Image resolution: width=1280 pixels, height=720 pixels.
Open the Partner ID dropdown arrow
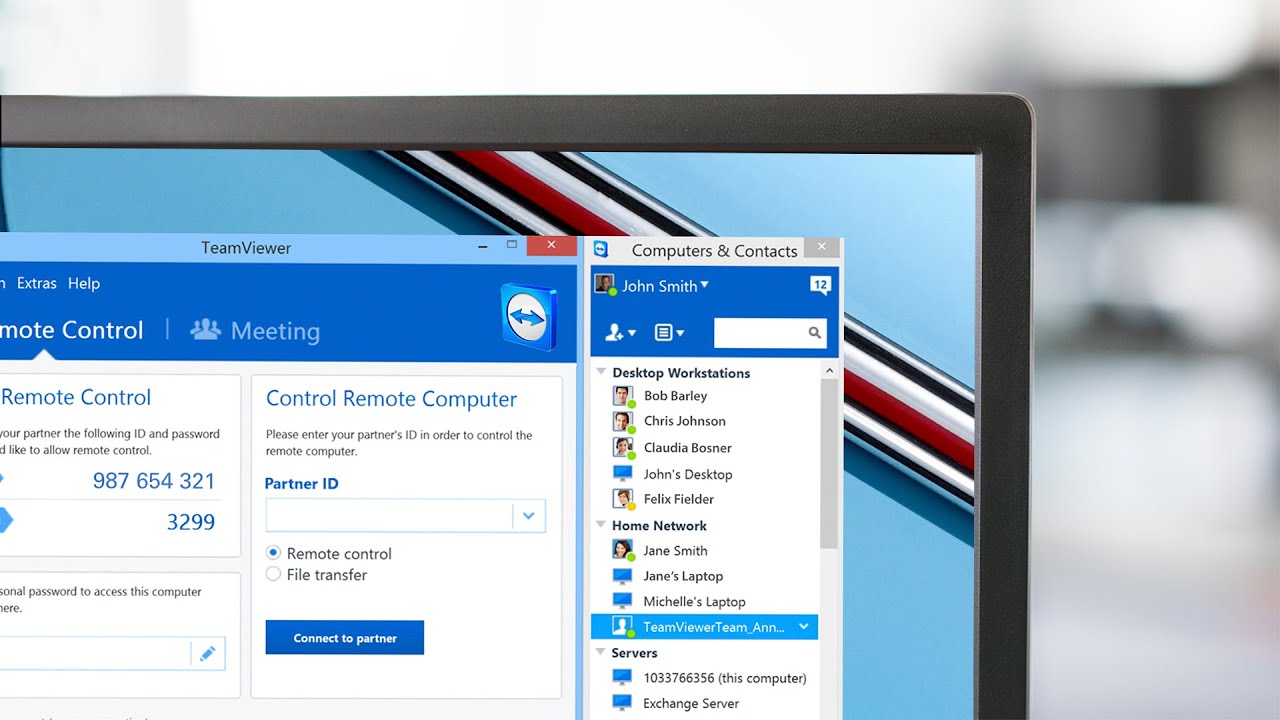[528, 516]
